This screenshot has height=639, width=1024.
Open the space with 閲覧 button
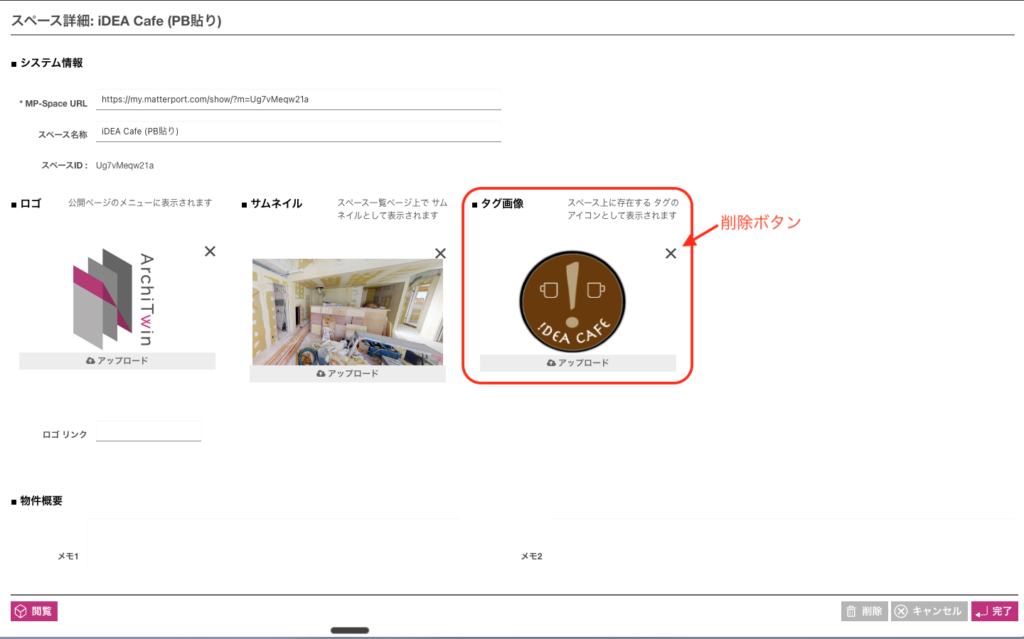(x=34, y=611)
